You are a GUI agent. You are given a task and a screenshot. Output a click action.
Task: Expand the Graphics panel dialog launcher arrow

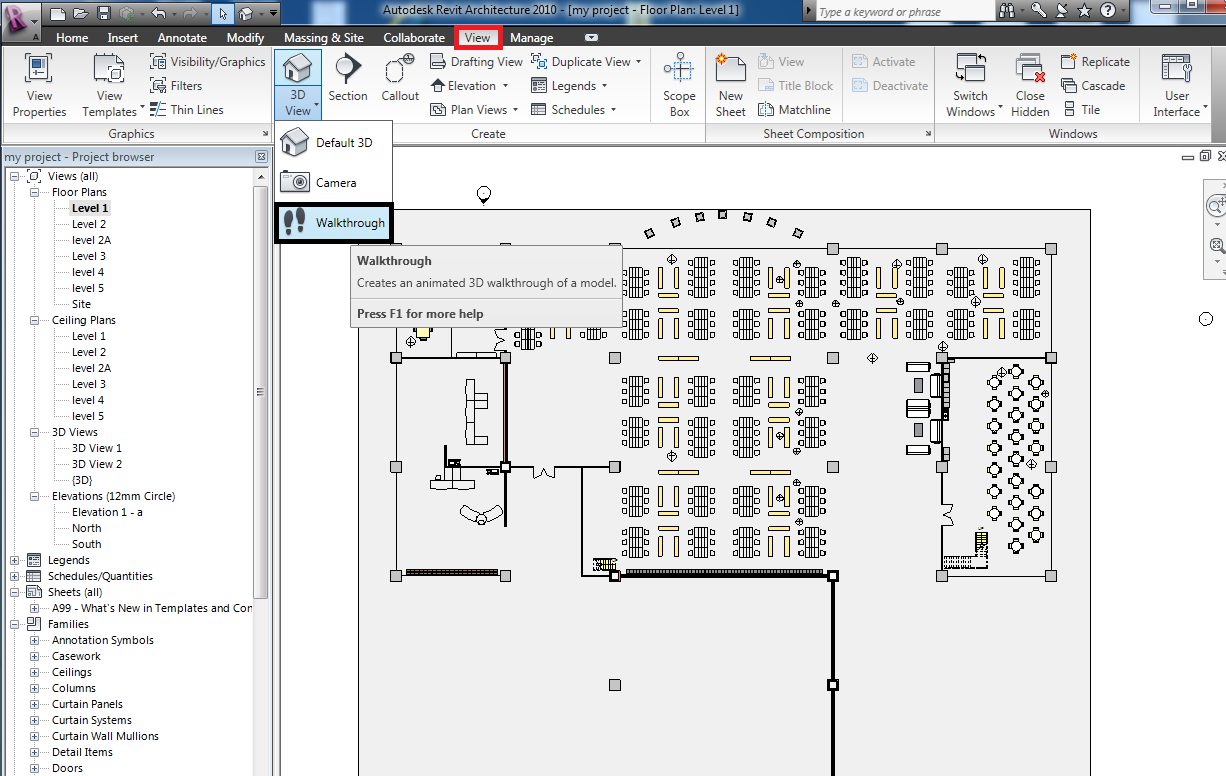click(x=264, y=133)
